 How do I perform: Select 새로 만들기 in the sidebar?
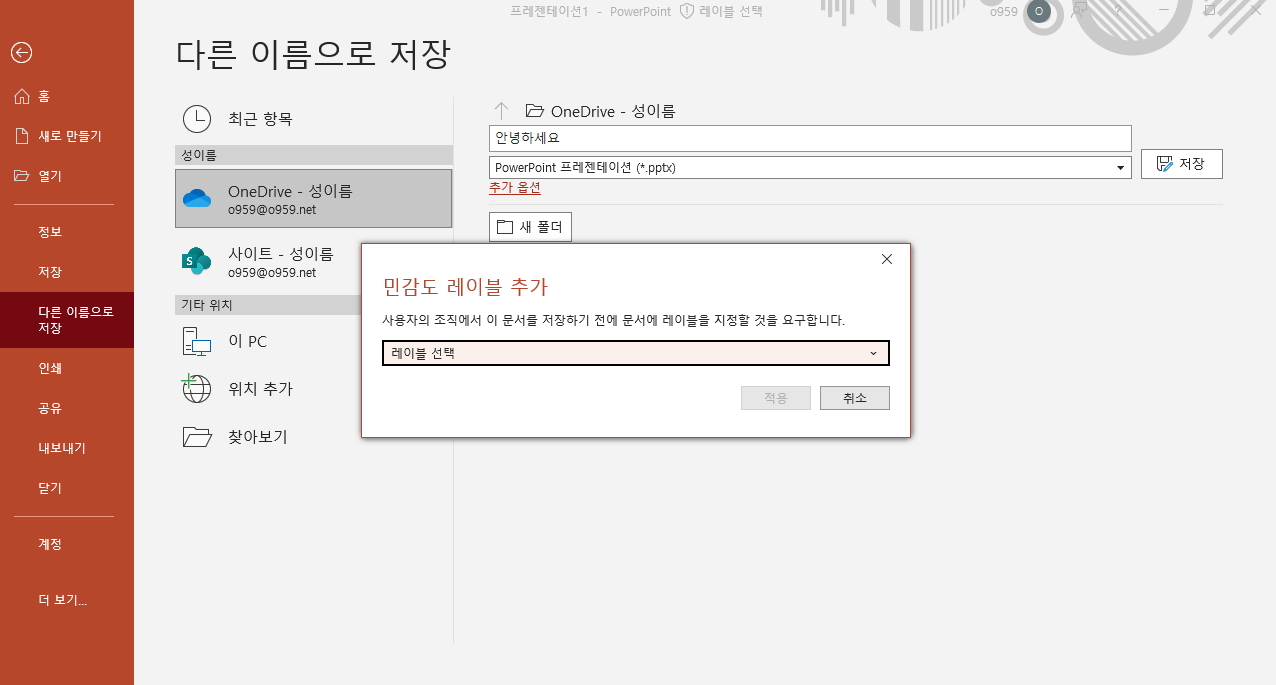pyautogui.click(x=67, y=136)
